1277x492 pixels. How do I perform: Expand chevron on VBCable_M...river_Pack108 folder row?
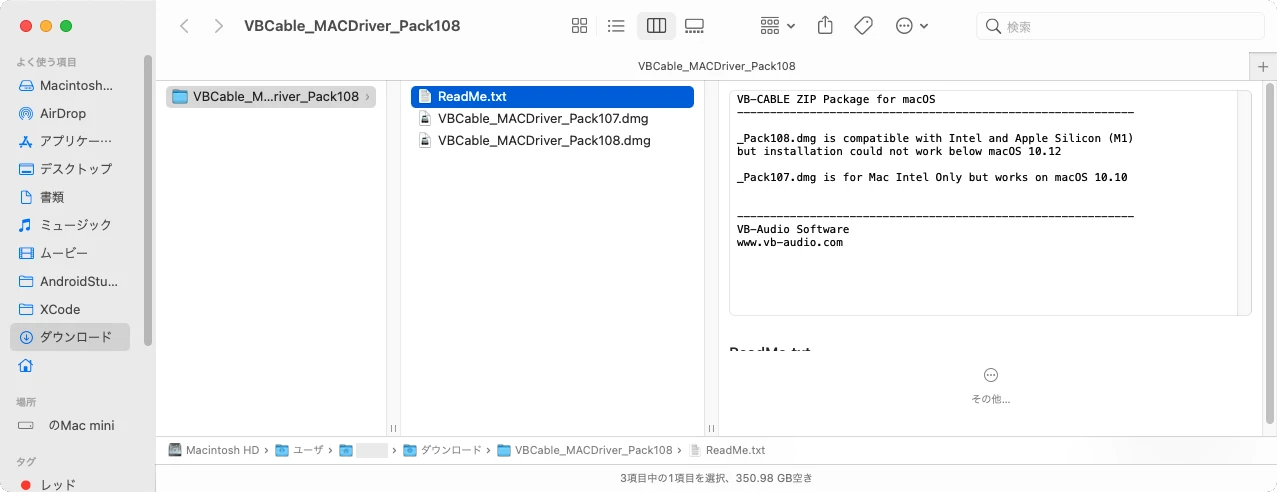(x=368, y=97)
